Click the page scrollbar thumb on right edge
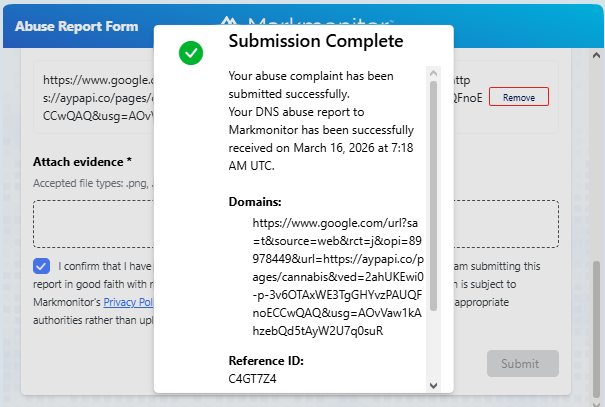 click(x=597, y=330)
